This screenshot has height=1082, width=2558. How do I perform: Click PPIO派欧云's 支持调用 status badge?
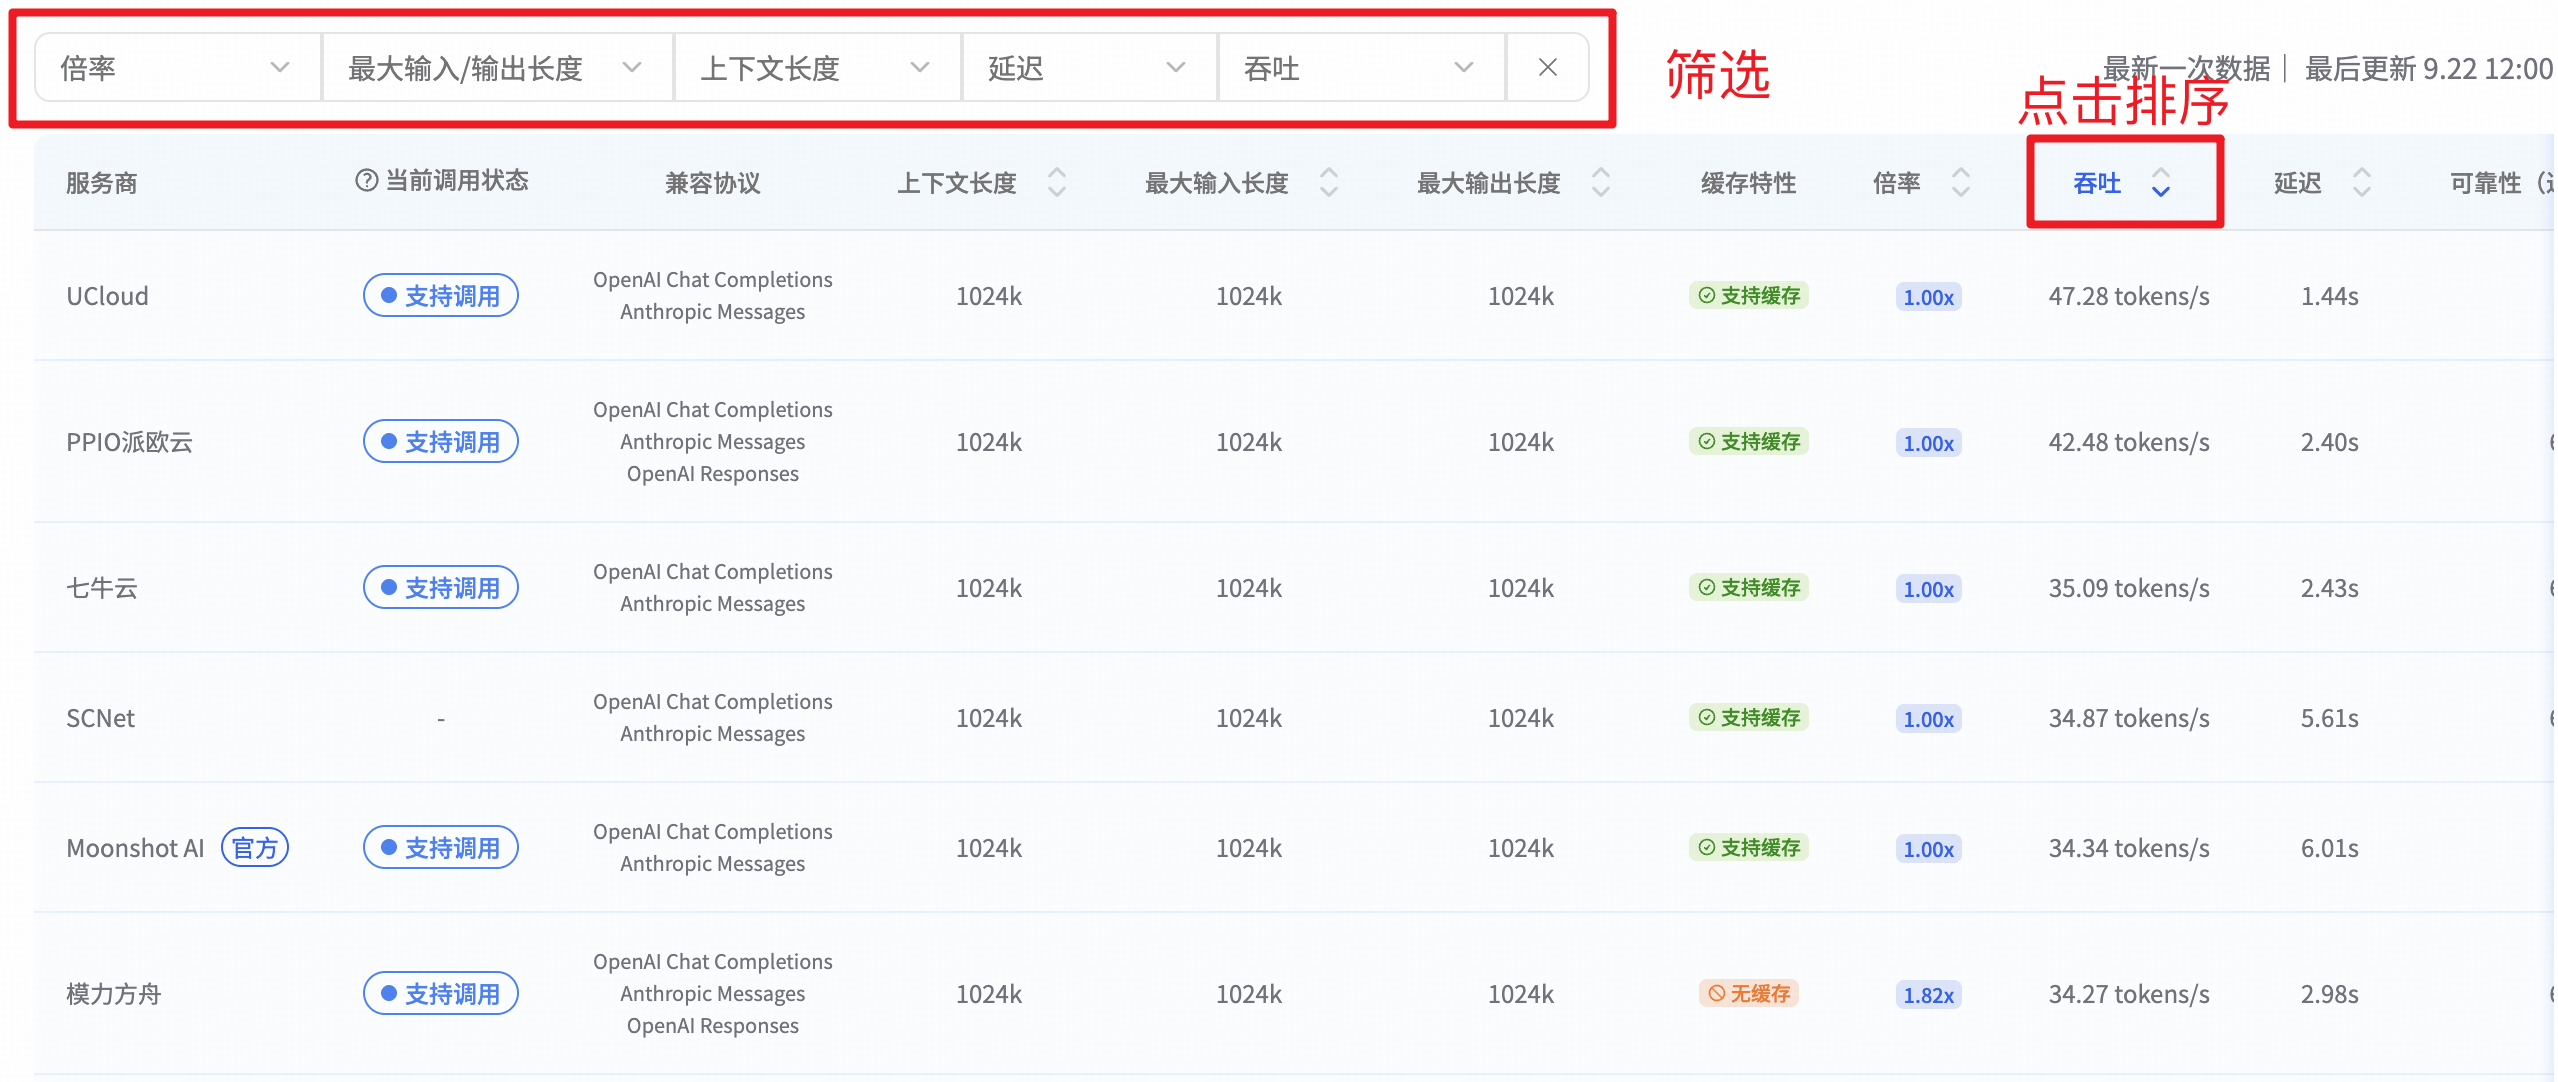point(441,442)
